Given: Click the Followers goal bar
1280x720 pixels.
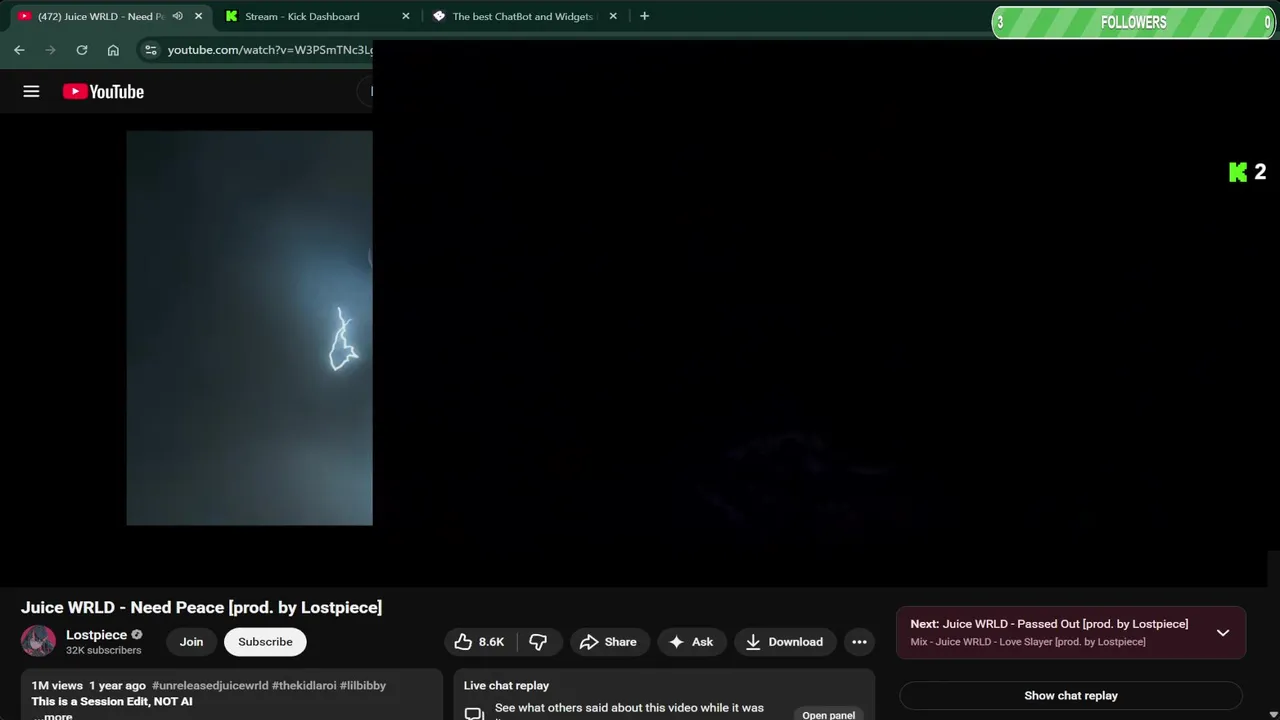Looking at the screenshot, I should point(1133,22).
